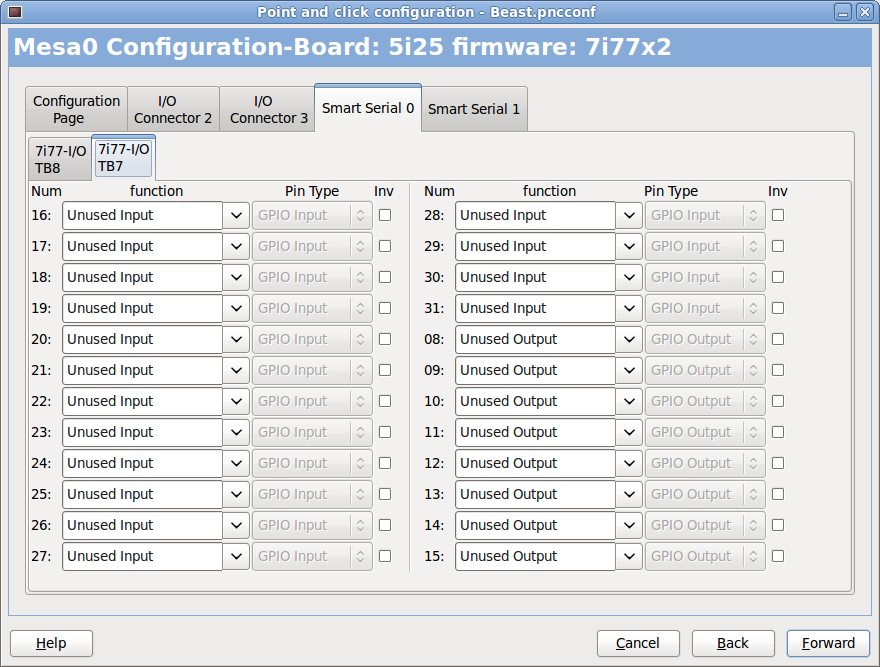Screen dimensions: 880x667
Task: Open function dropdown arrow for pin 21
Action: (236, 371)
